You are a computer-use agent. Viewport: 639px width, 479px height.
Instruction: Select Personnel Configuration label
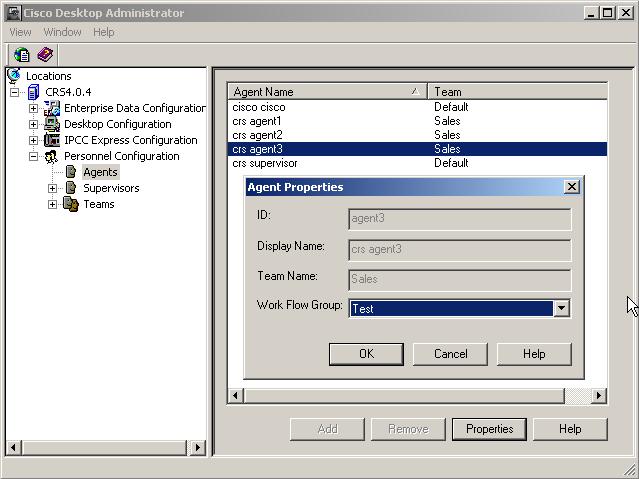(121, 156)
